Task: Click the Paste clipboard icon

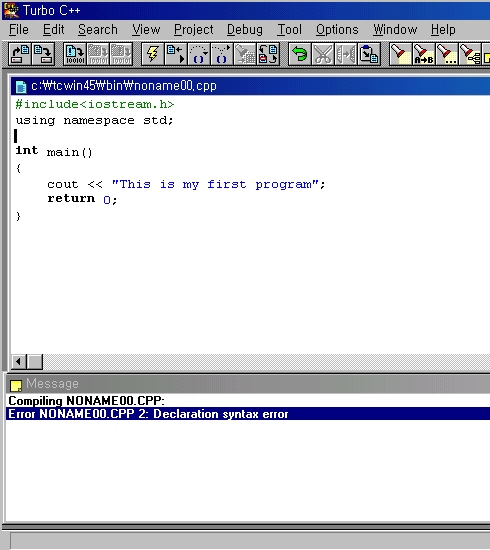Action: (369, 55)
